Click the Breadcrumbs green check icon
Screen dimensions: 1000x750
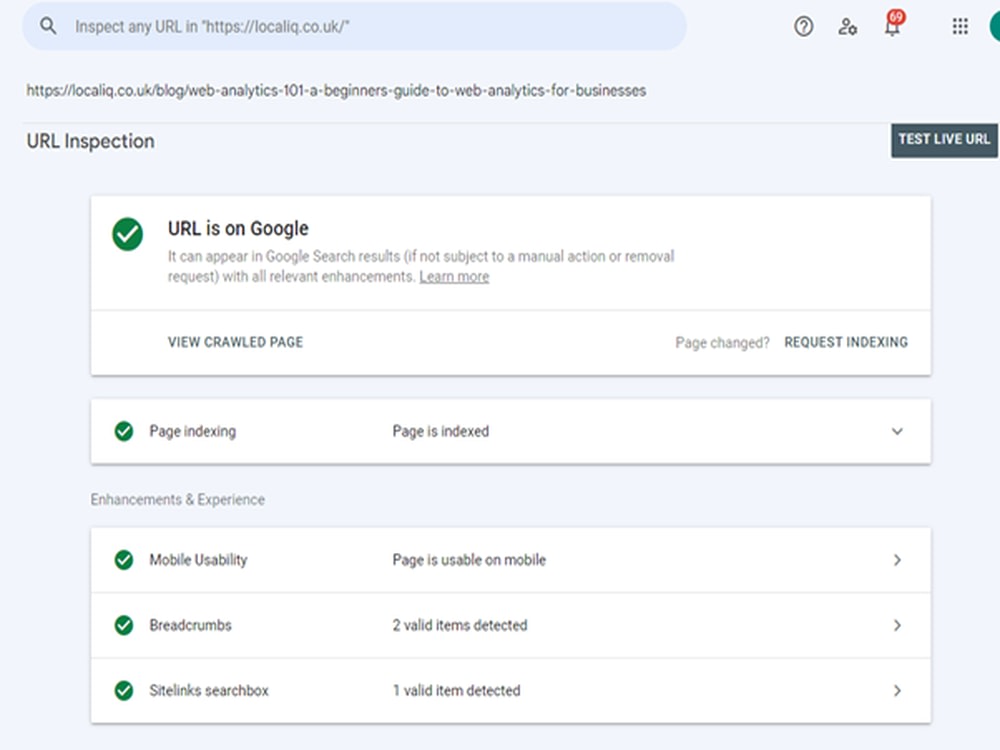[124, 625]
